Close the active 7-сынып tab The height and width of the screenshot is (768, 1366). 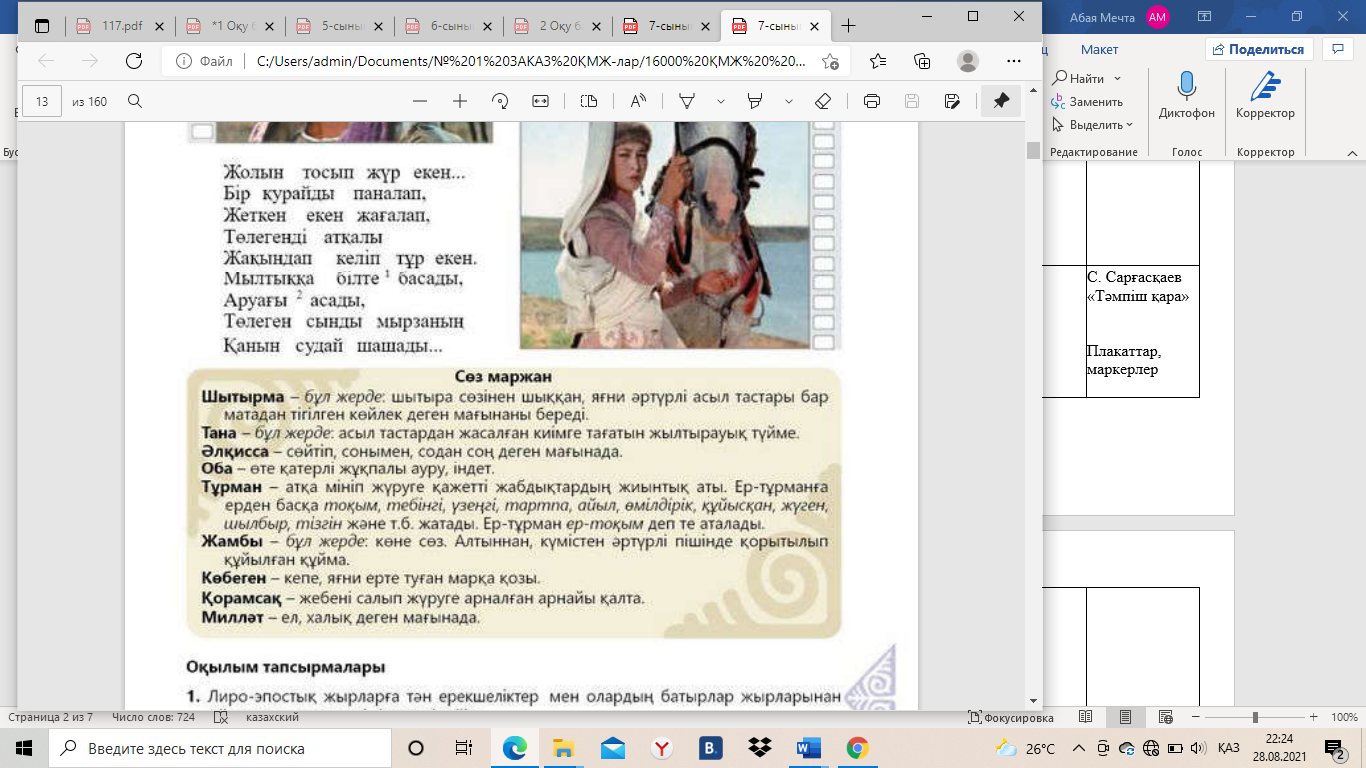point(815,26)
